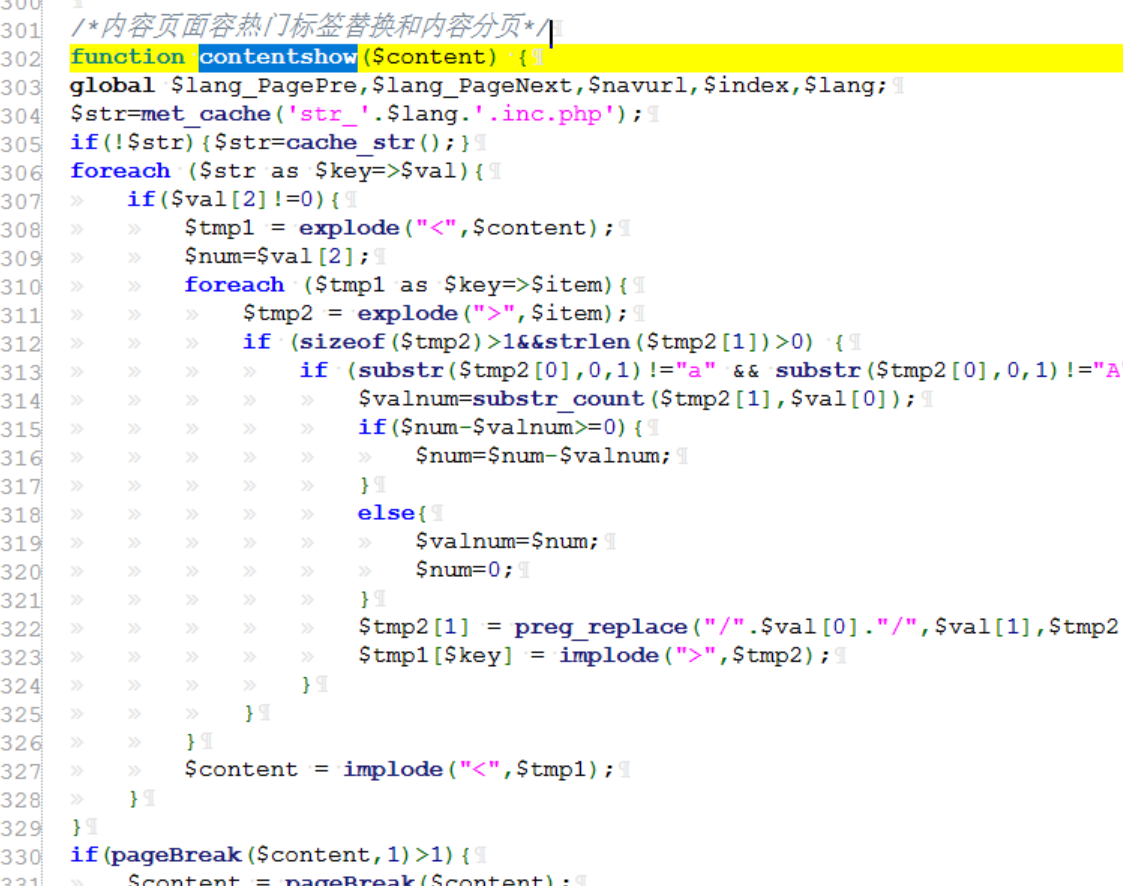Click the inner foreach keyword on line 310
1123x886 pixels.
pyautogui.click(x=234, y=285)
